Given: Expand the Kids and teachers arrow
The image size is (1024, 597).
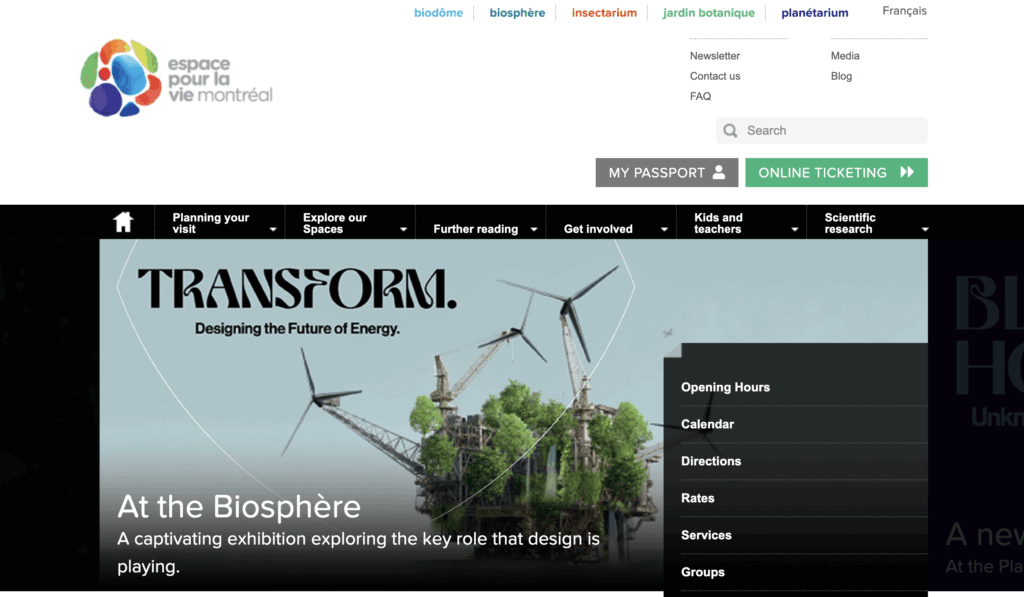Looking at the screenshot, I should pos(795,229).
